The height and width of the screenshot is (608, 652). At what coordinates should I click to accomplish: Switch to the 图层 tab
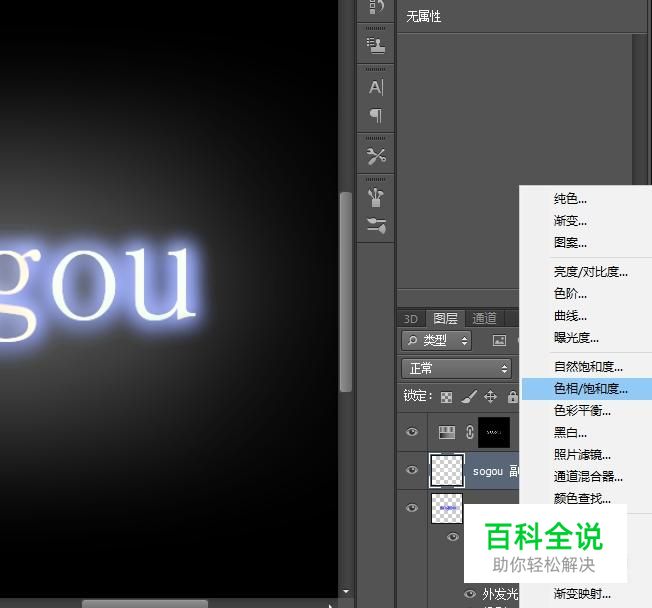pos(445,319)
